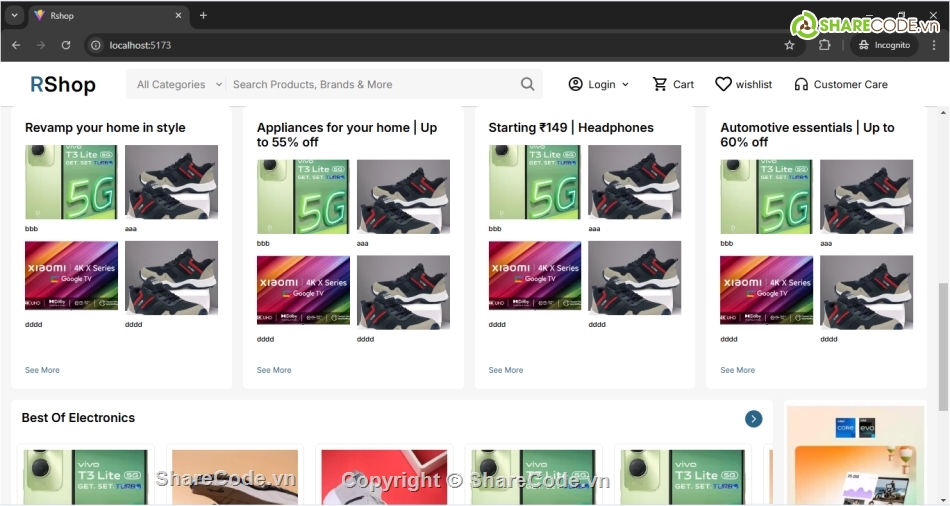Click Revamp your home in style heading
The image size is (950, 506).
105,128
